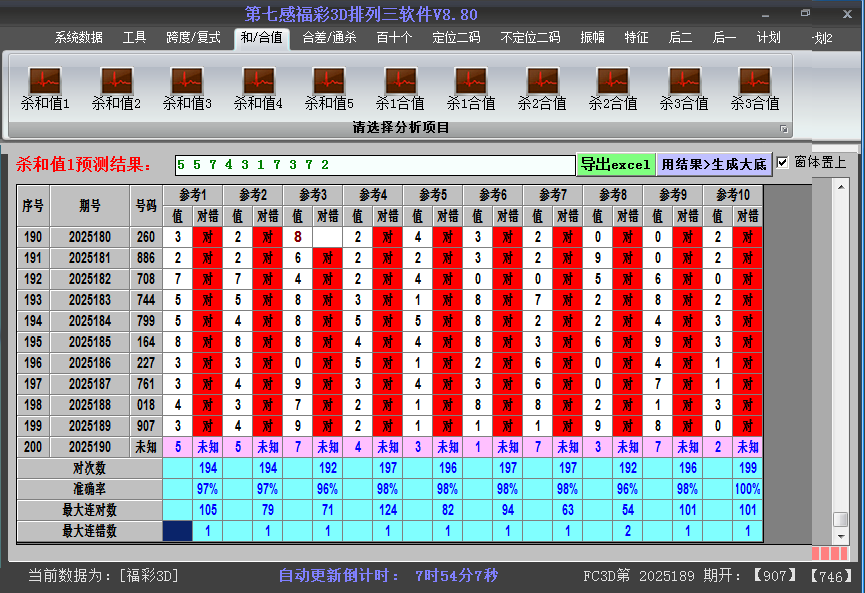
Task: Open the 杀和值5 analysis icon
Action: tap(329, 88)
